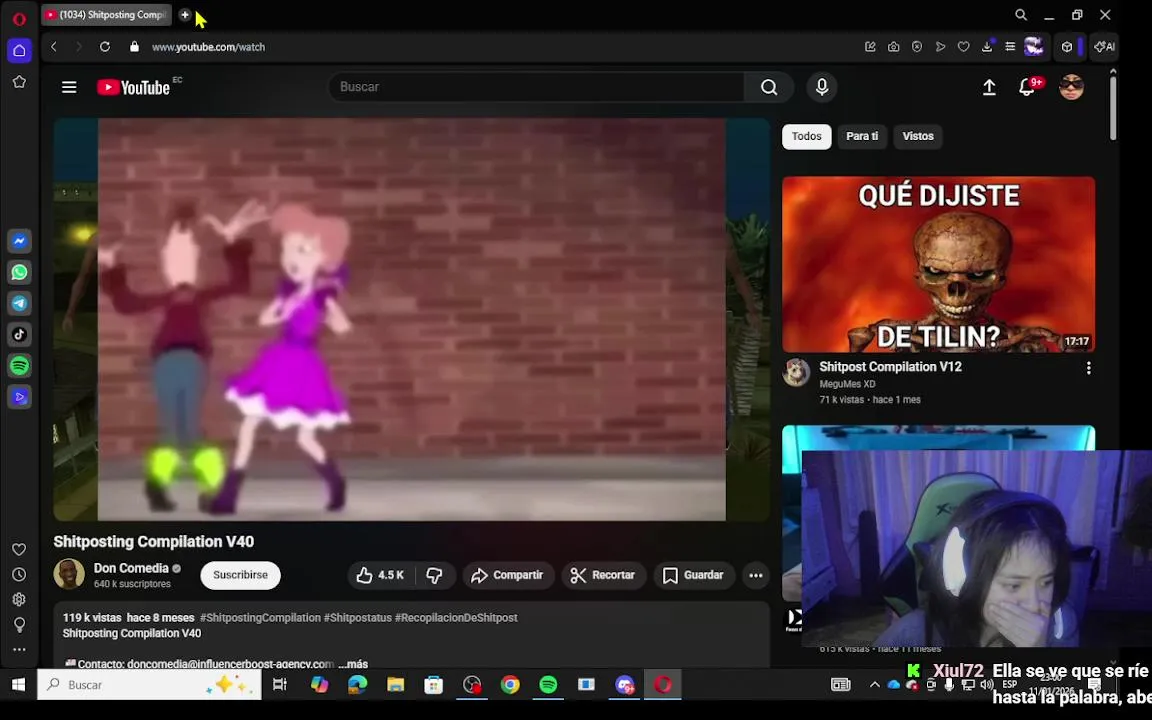1152x720 pixels.
Task: Start voice search with microphone
Action: click(x=822, y=87)
